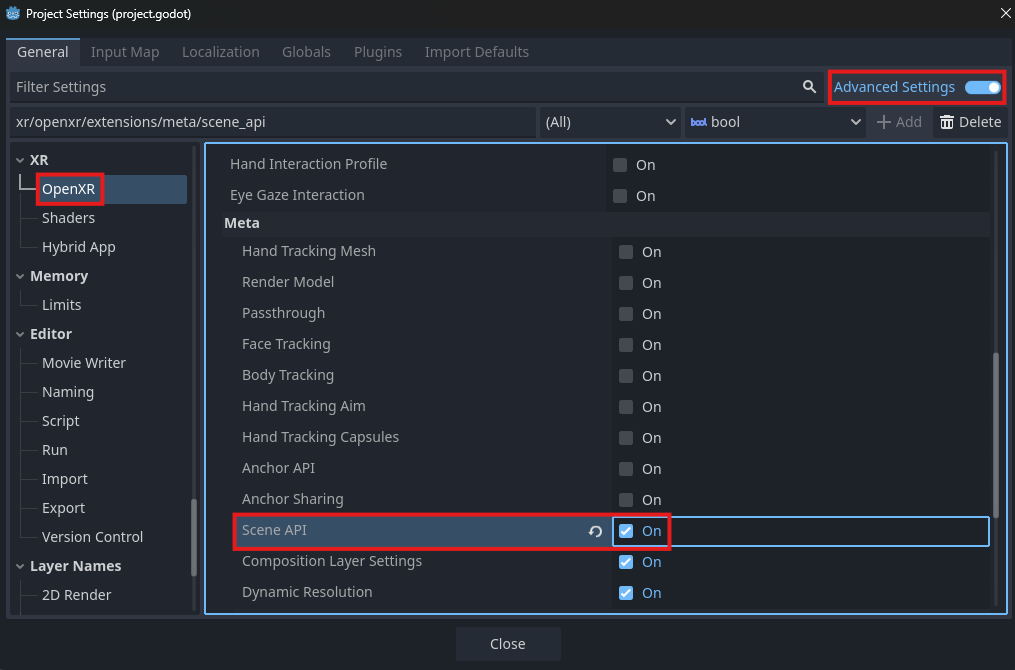
Task: Check the Hand Tracking Capsules option
Action: pos(625,438)
